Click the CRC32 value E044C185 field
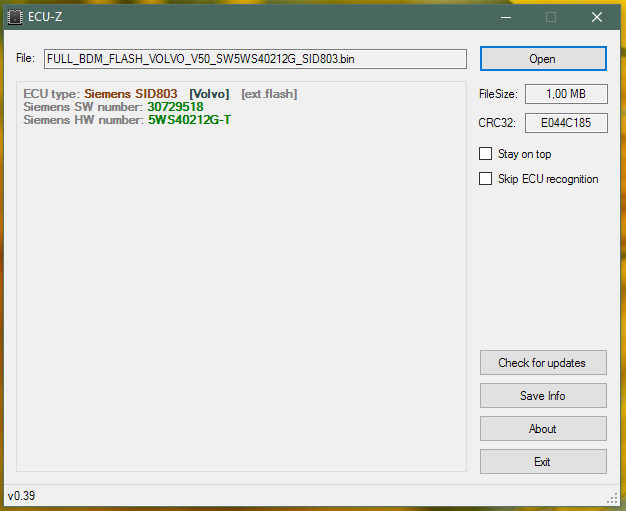 [566, 123]
